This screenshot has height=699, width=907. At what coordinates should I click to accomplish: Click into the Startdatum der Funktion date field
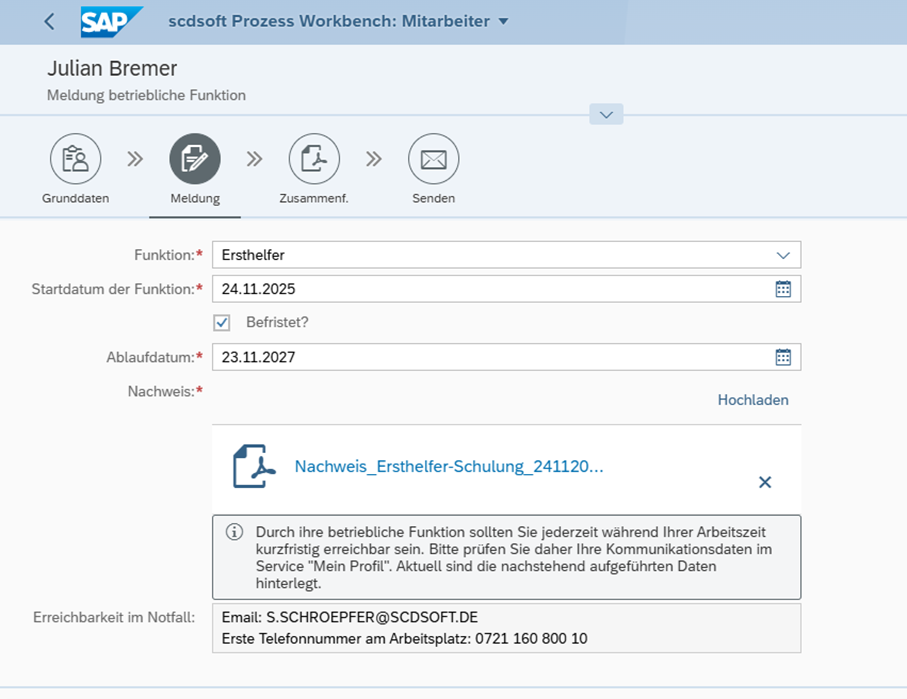click(490, 289)
